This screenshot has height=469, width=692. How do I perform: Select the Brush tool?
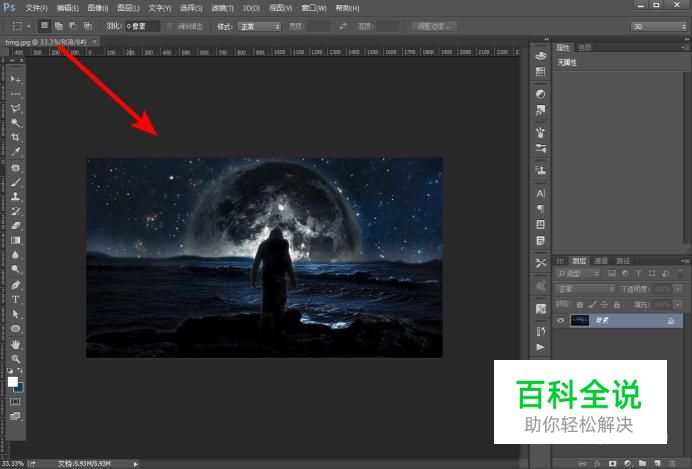click(15, 182)
